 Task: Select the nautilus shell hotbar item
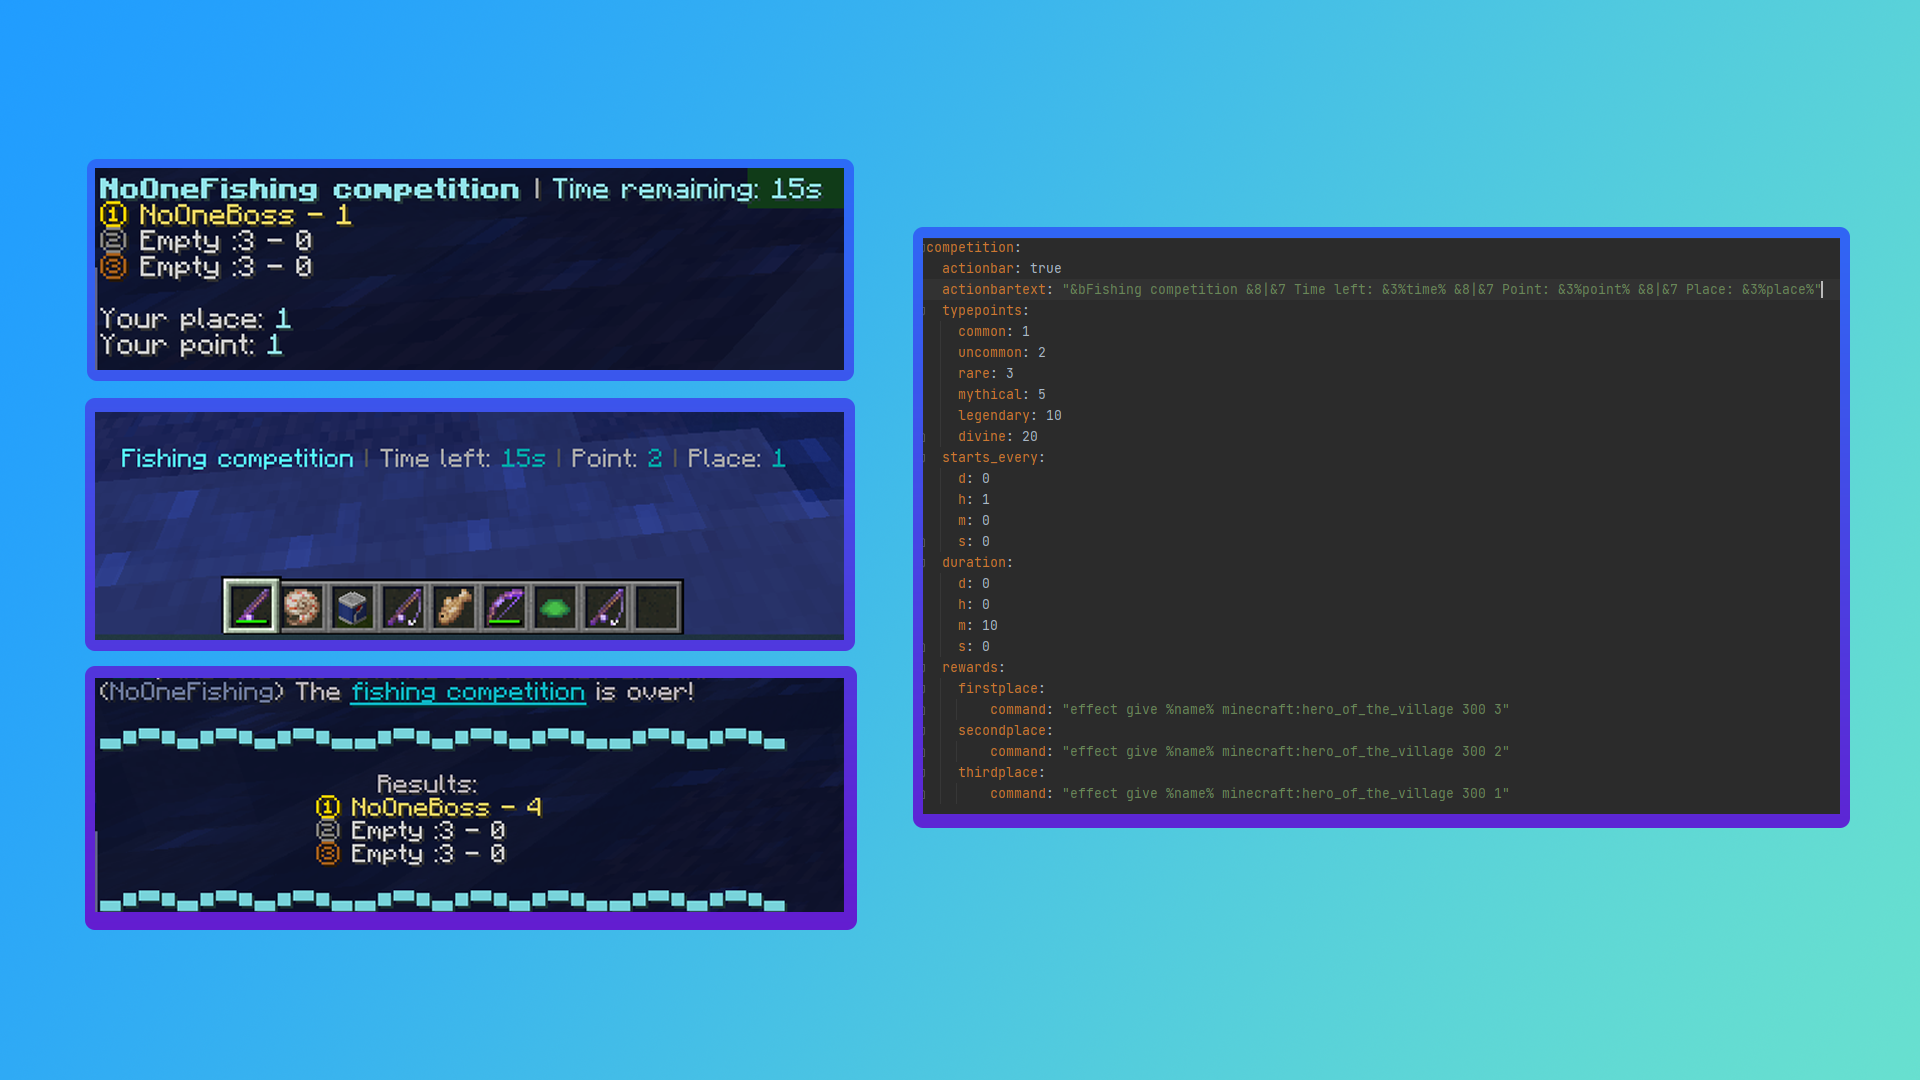[302, 606]
